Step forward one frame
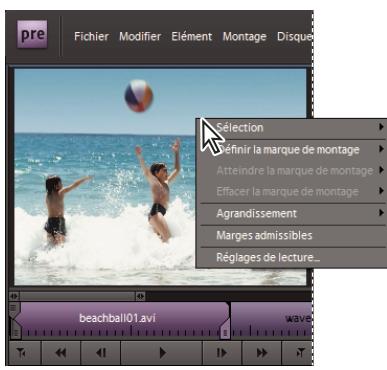The image size is (387, 370). coord(222,353)
